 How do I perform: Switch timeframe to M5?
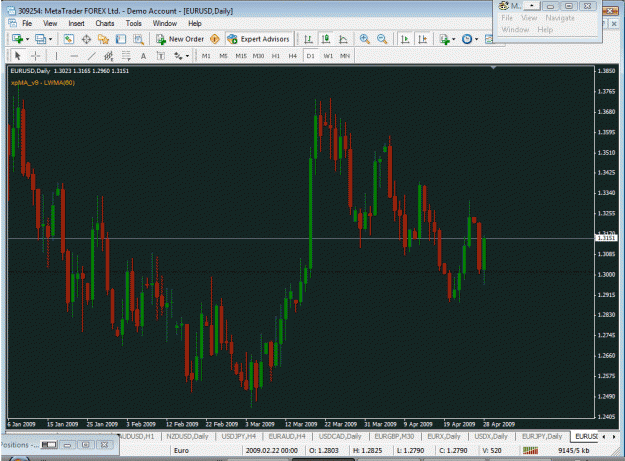(223, 56)
